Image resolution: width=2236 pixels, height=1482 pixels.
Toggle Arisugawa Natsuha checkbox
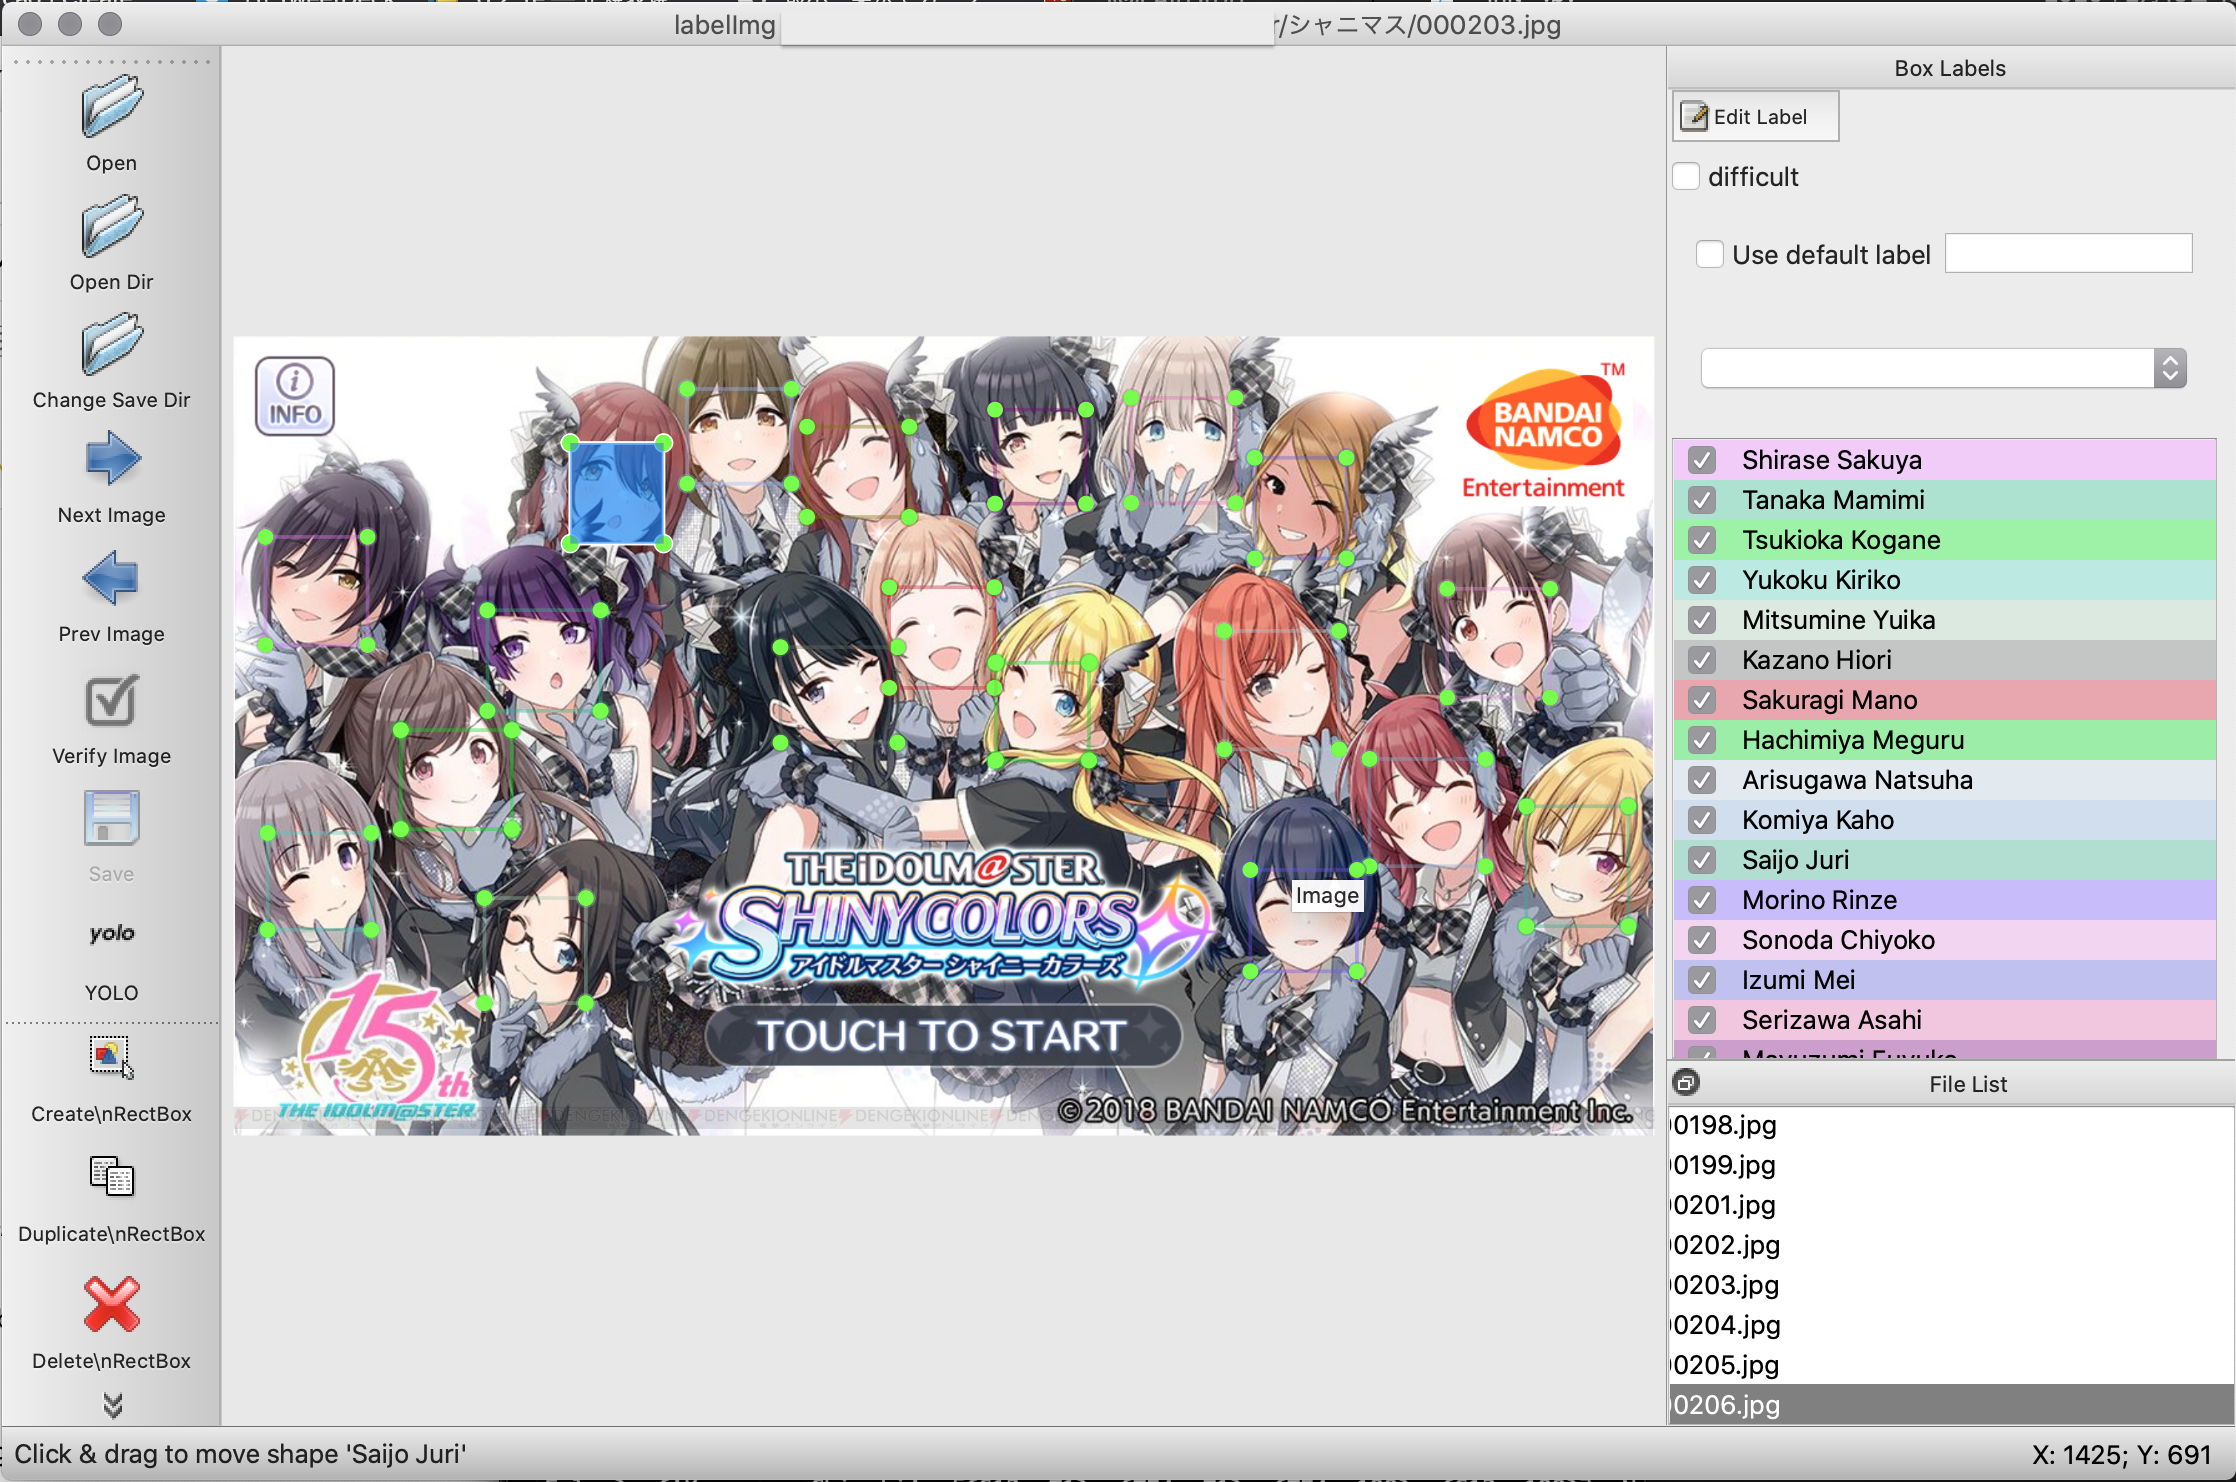tap(1701, 780)
